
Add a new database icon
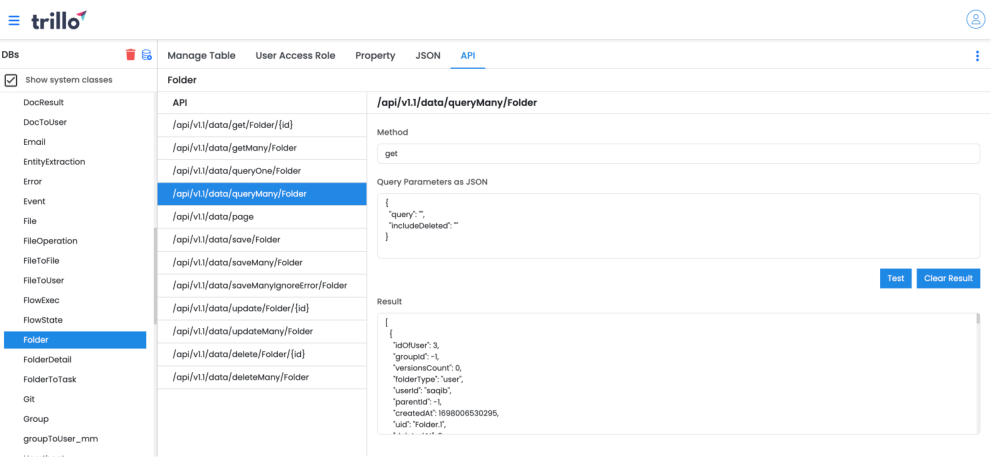tap(147, 55)
